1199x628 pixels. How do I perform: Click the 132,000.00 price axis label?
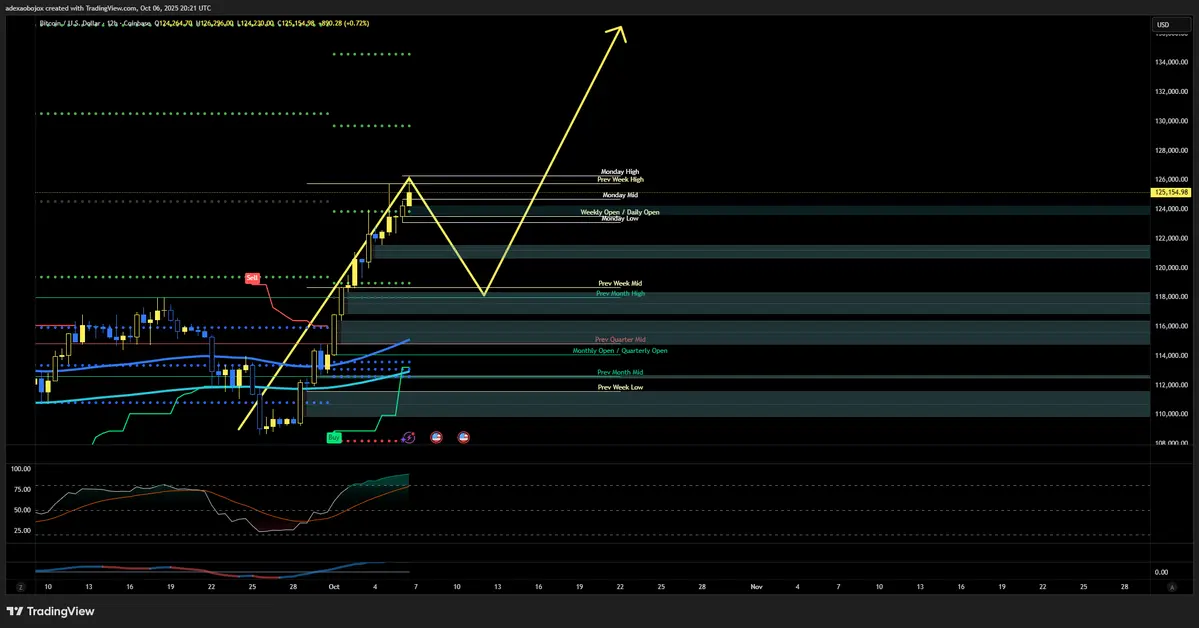1171,92
